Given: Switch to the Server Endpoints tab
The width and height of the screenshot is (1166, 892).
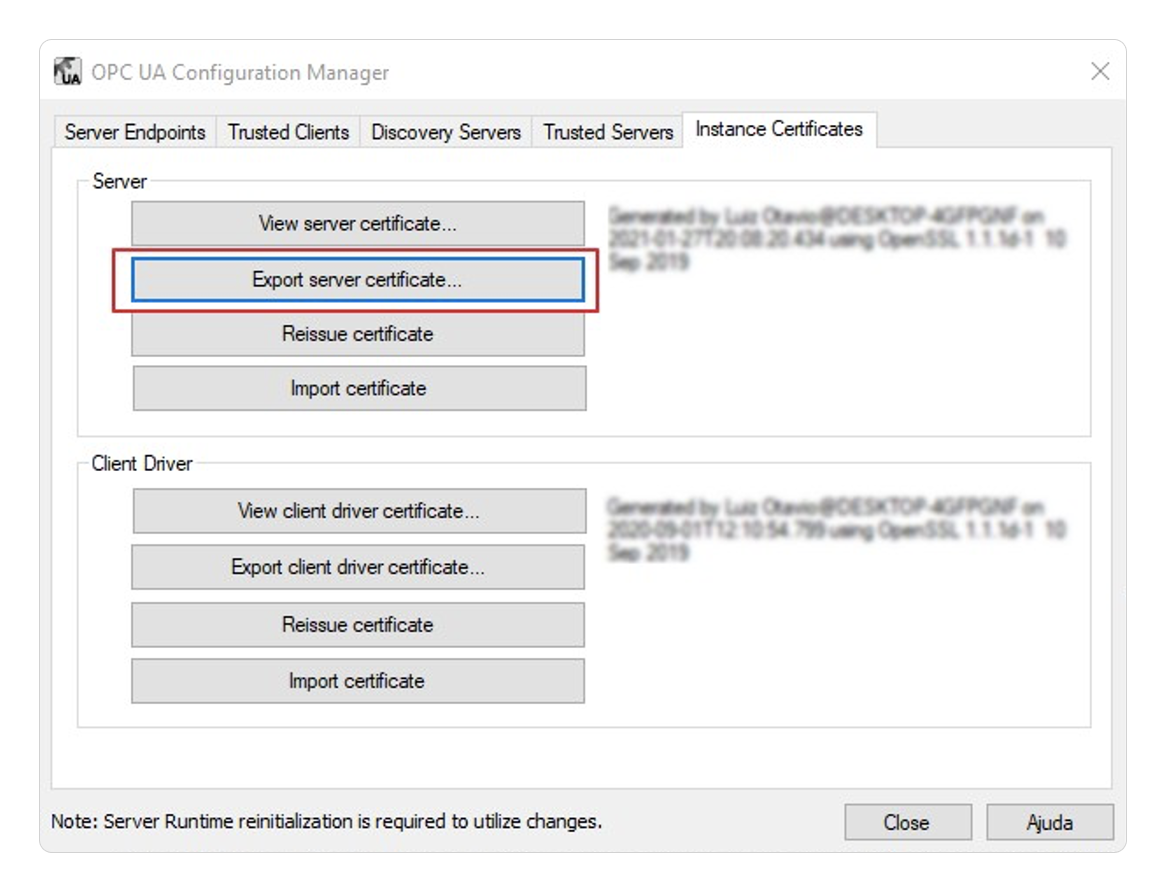Looking at the screenshot, I should [x=135, y=132].
